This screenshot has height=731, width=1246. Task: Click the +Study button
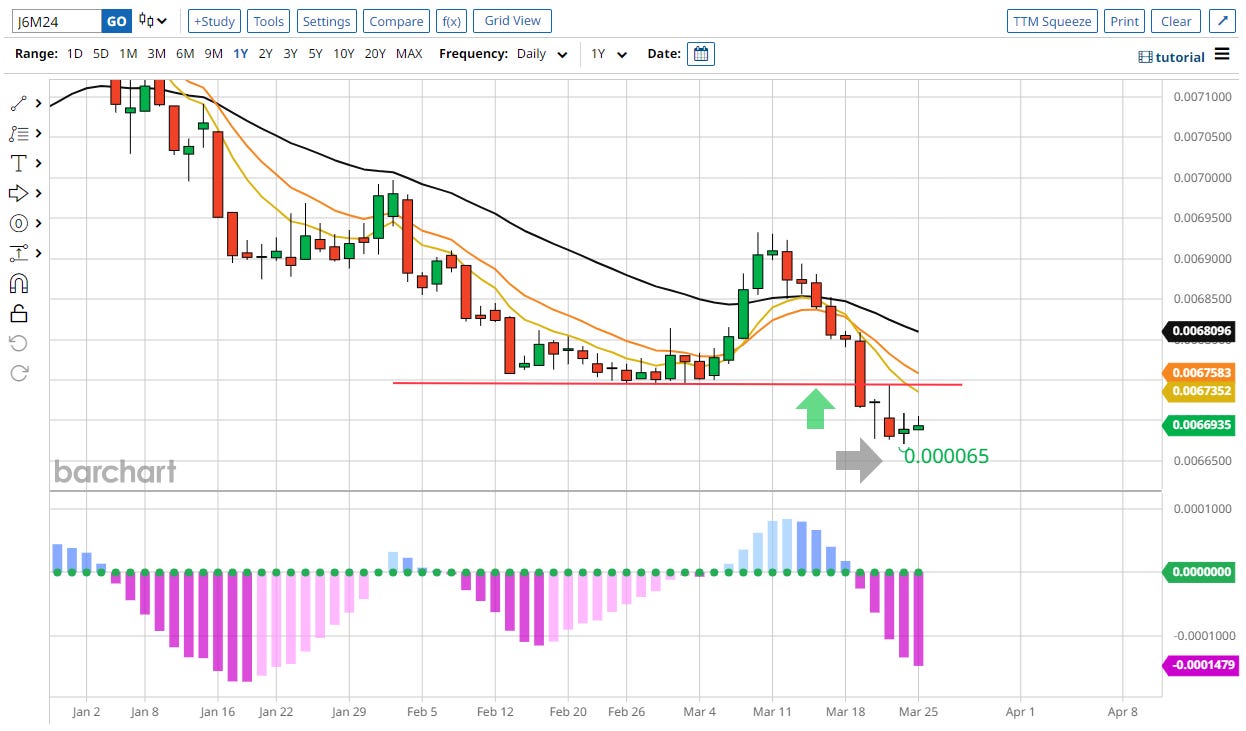[214, 21]
